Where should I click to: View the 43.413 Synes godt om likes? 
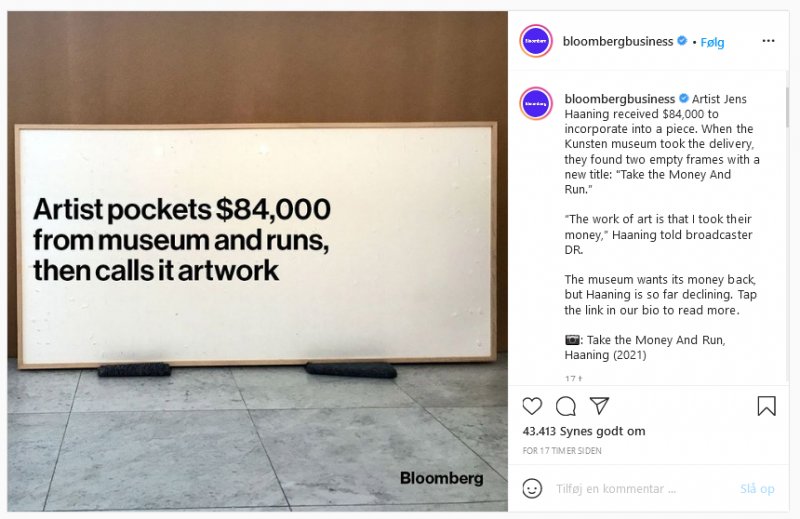click(584, 431)
